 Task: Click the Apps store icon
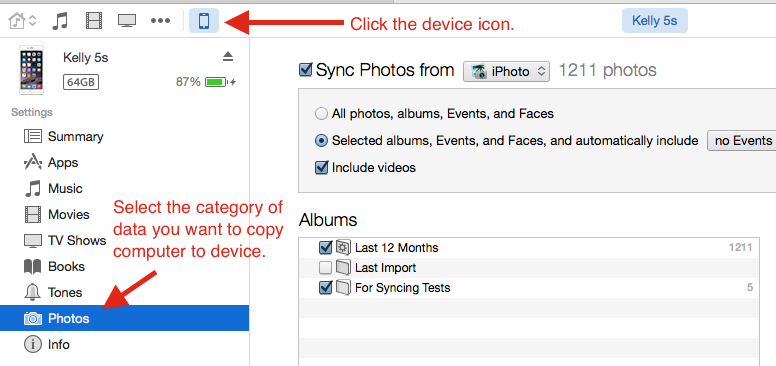pyautogui.click(x=33, y=162)
